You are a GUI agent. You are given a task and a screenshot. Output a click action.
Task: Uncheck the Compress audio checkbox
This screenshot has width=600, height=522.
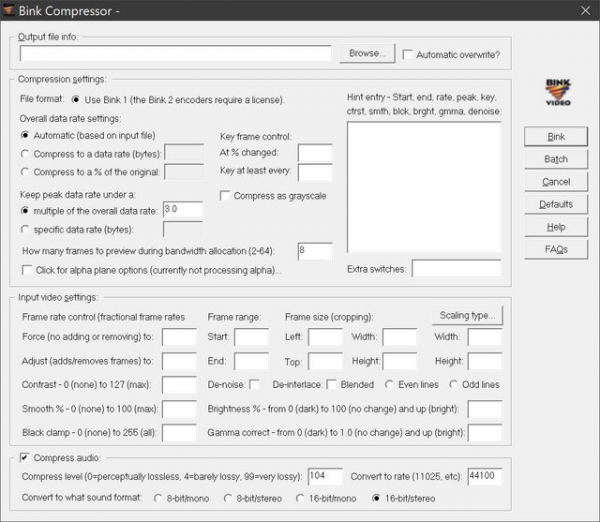click(24, 457)
